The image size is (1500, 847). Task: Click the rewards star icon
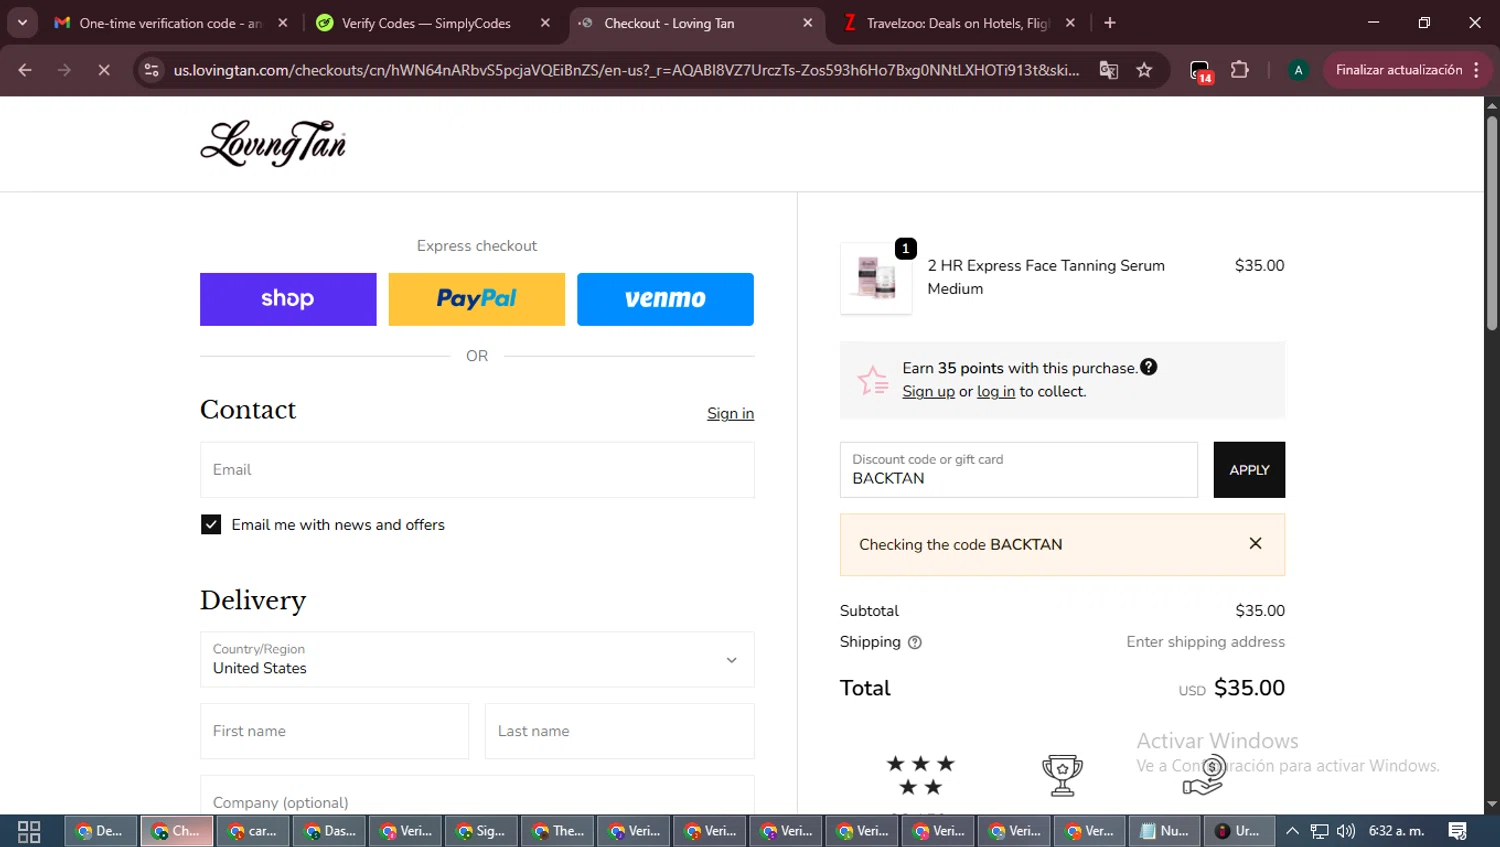coord(873,381)
